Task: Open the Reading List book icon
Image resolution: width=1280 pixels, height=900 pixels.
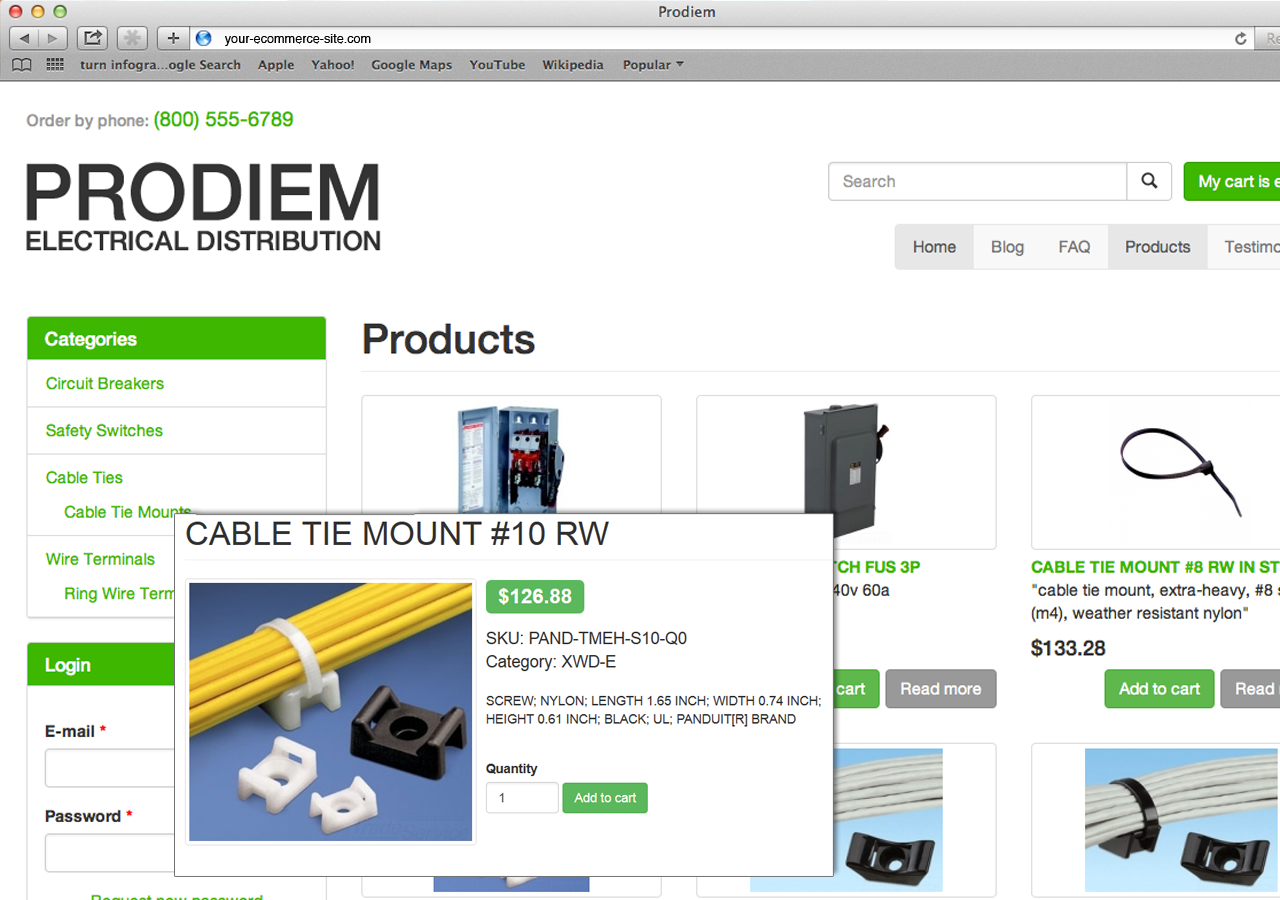Action: (22, 64)
